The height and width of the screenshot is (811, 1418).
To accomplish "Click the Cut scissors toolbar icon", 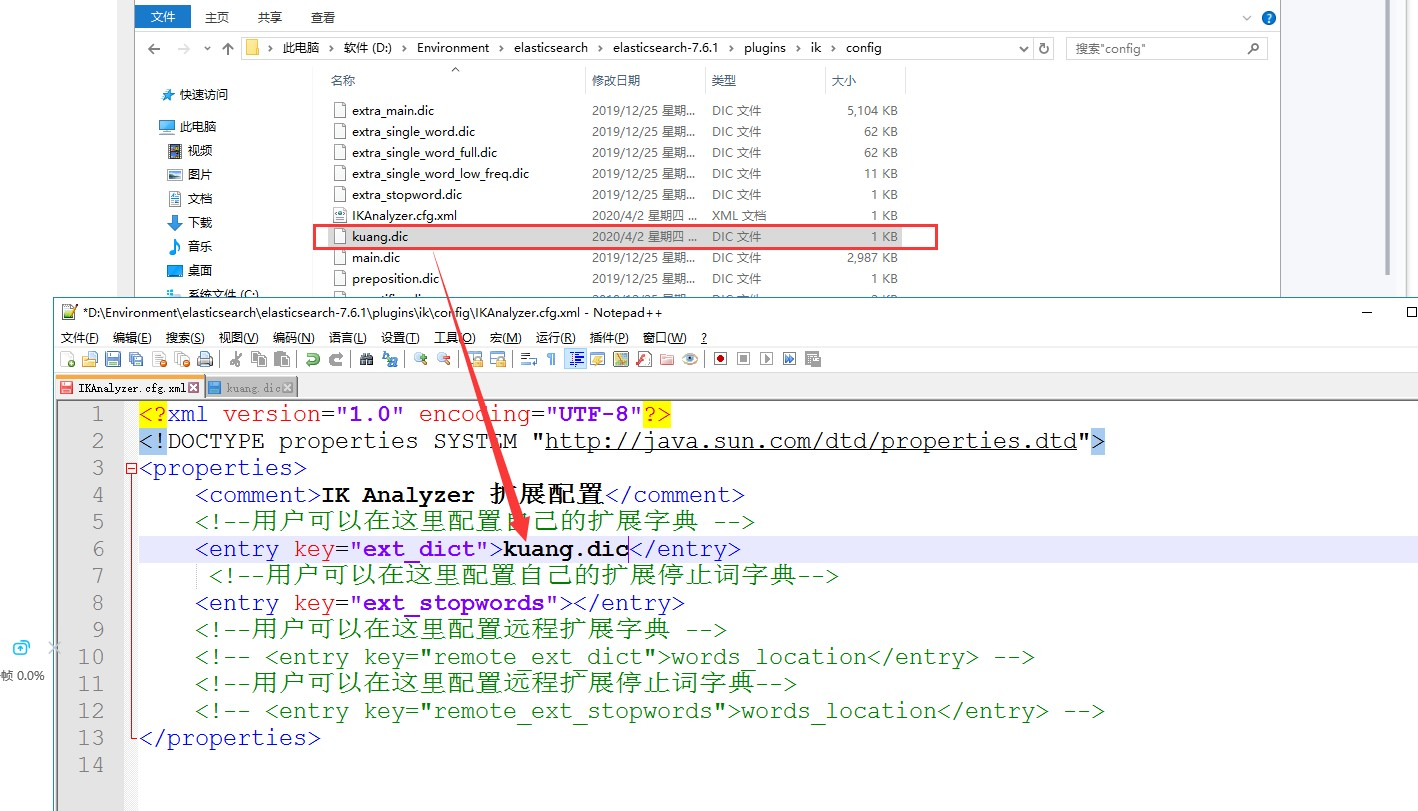I will tap(236, 359).
